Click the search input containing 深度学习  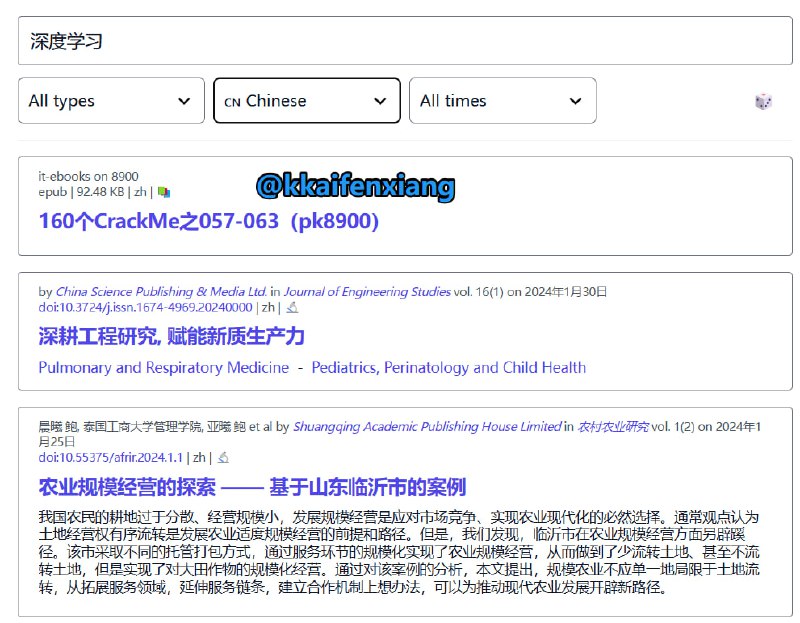pyautogui.click(x=400, y=40)
